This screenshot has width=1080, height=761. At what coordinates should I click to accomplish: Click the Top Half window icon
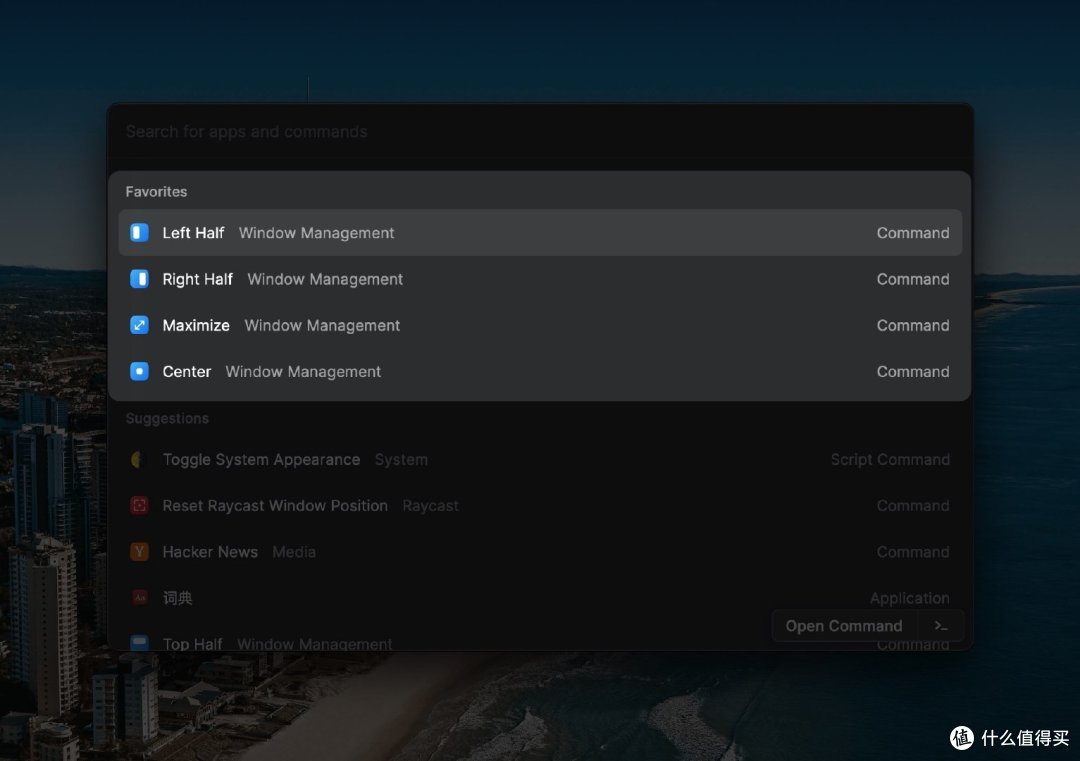click(139, 643)
